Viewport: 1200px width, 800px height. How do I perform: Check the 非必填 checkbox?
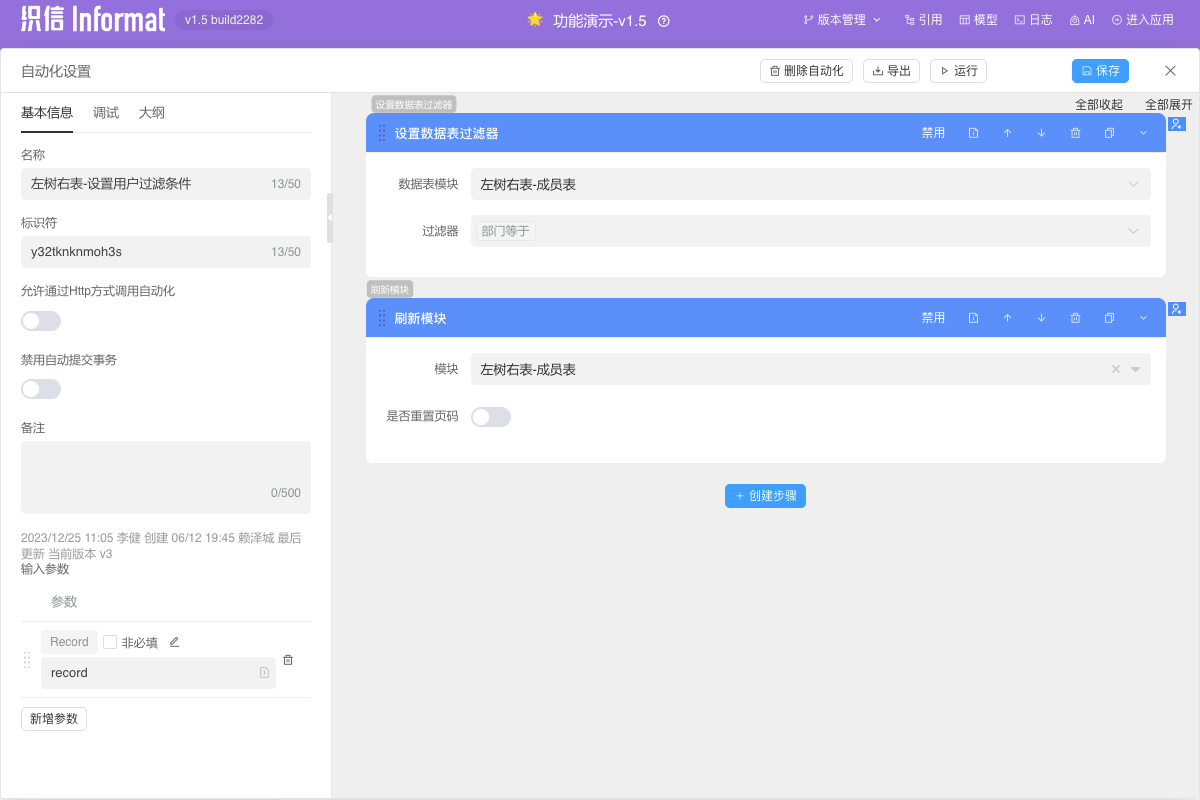click(x=110, y=642)
